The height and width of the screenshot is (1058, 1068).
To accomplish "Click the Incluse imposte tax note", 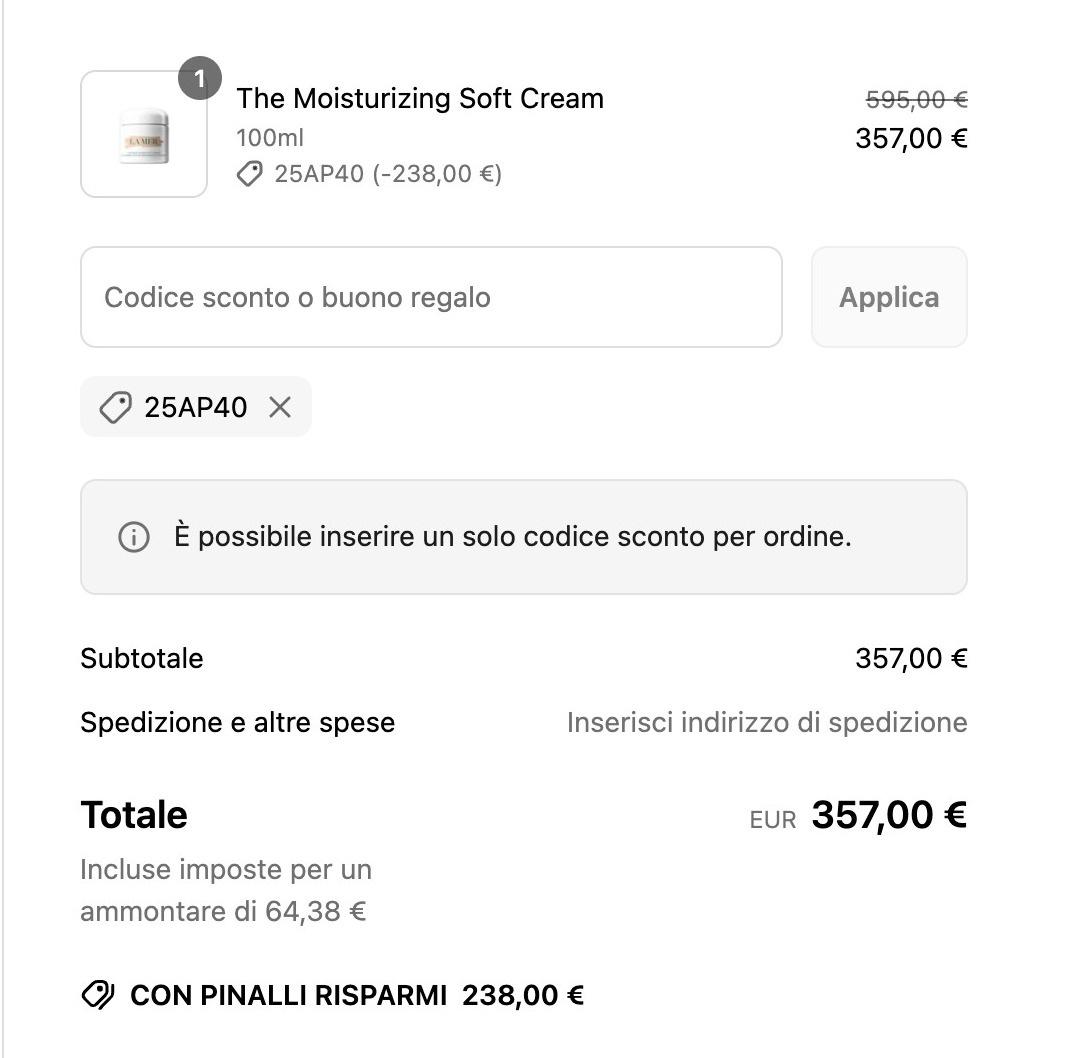I will point(226,890).
